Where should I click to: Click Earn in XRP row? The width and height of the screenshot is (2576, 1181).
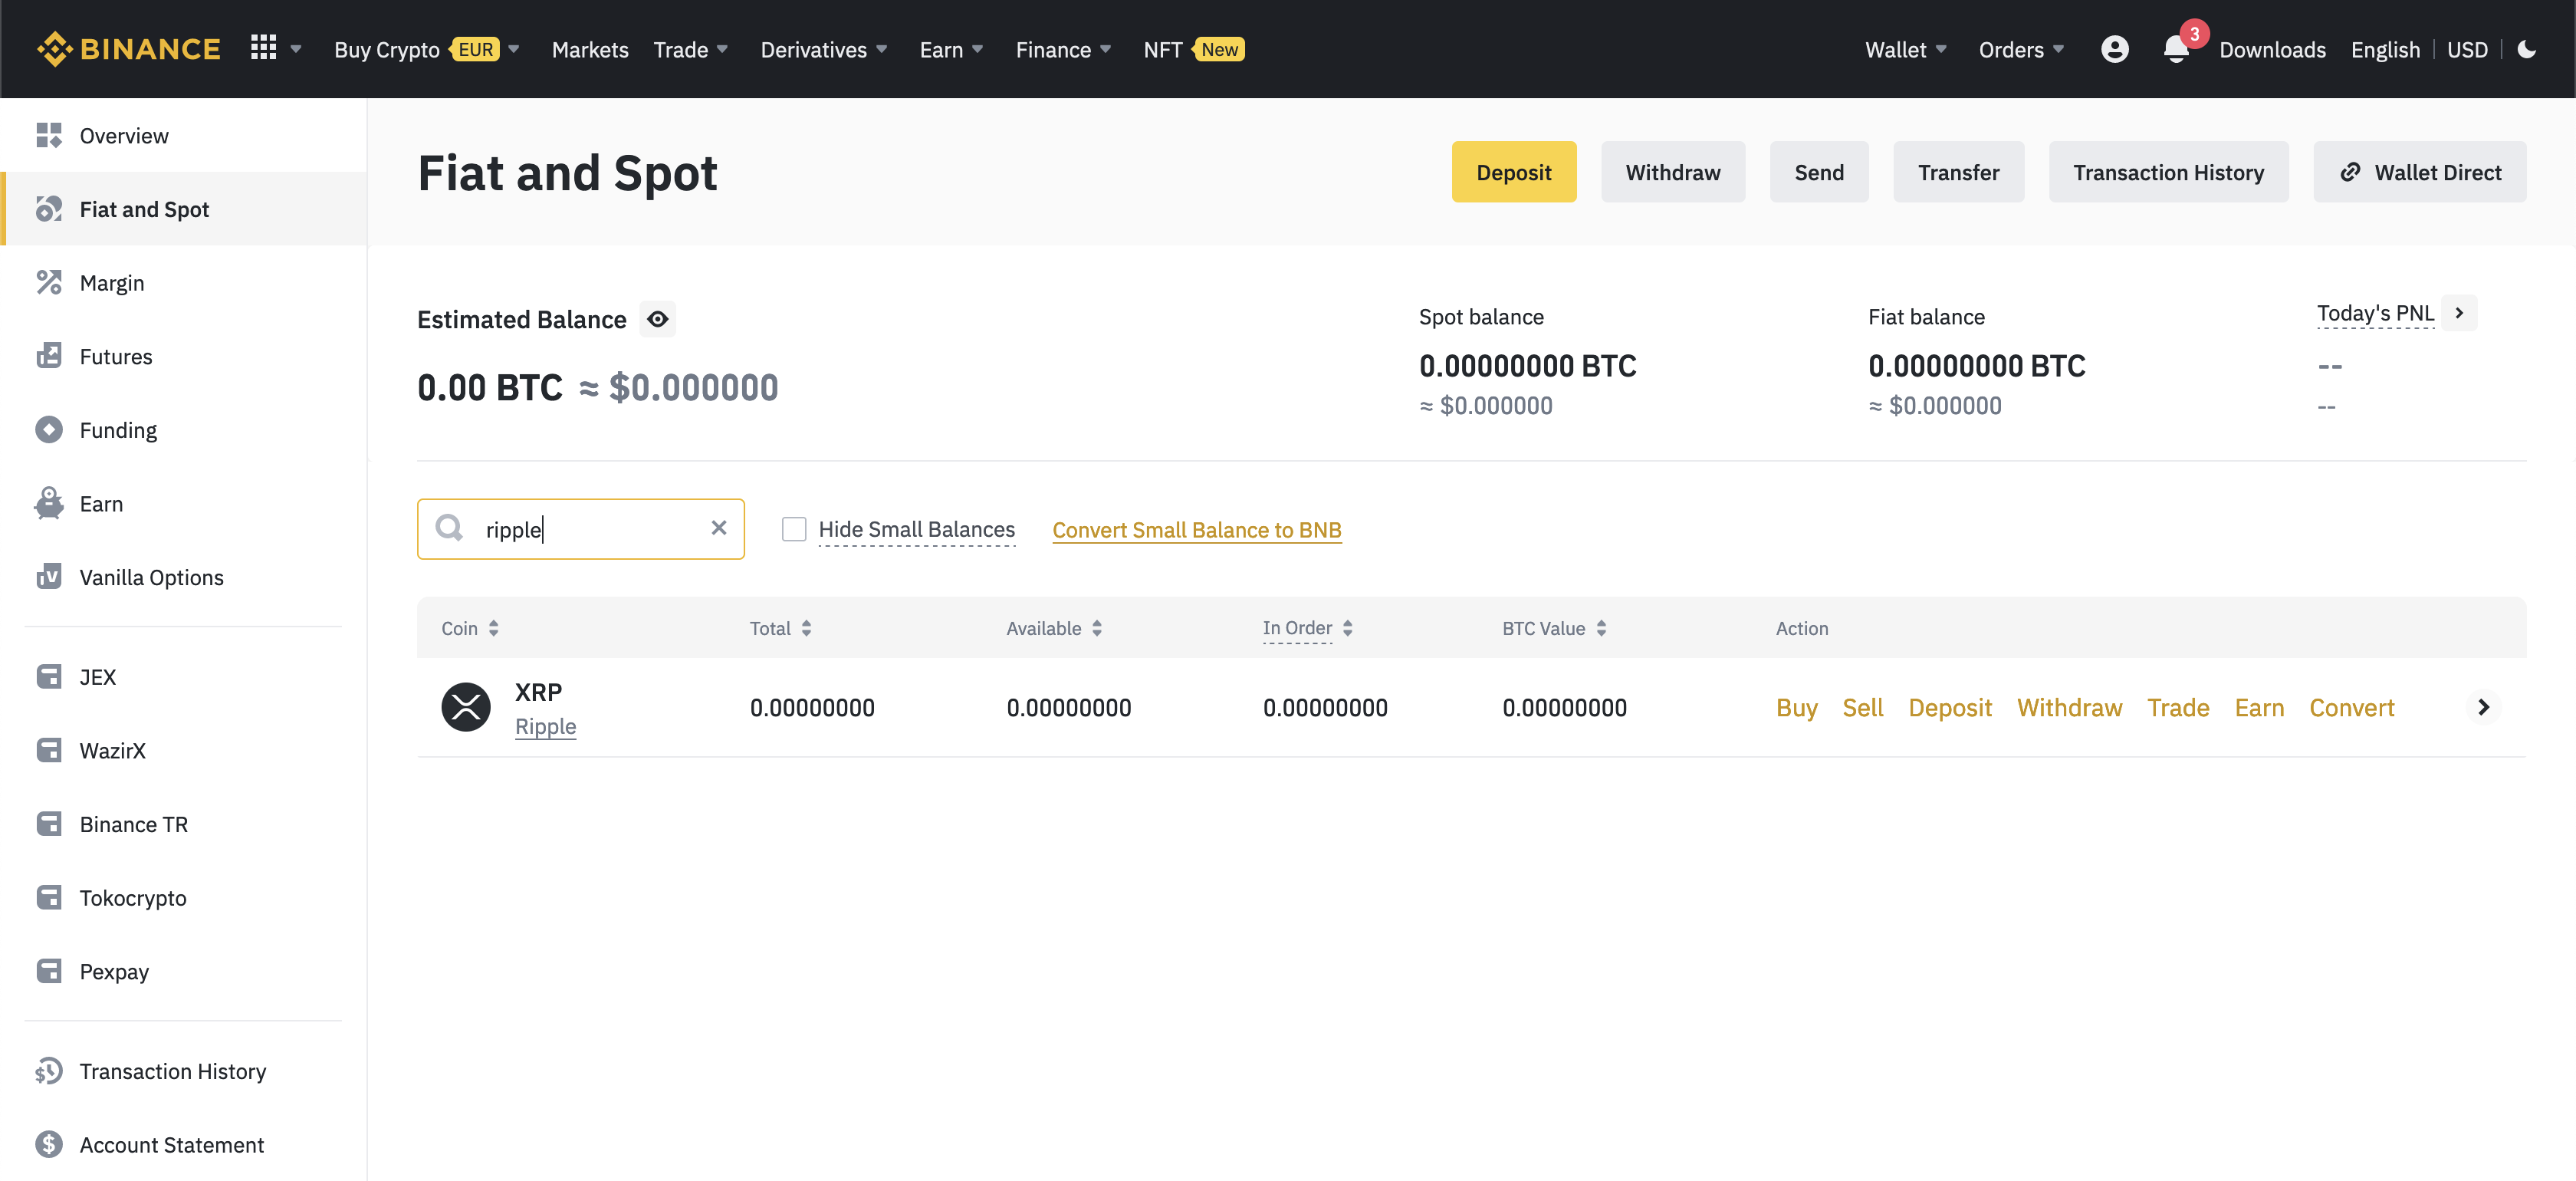click(x=2259, y=707)
